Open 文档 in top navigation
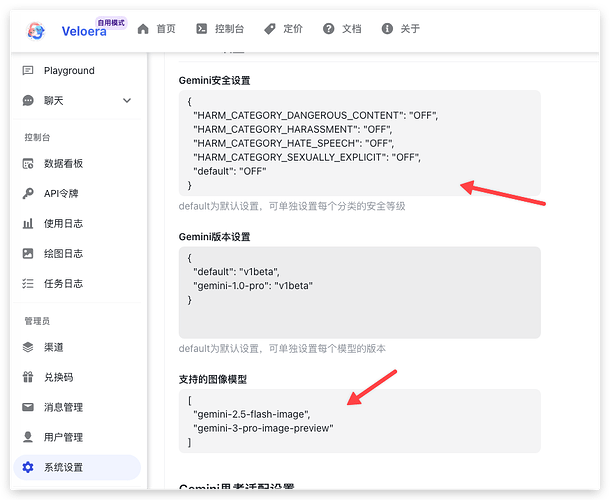This screenshot has width=610, height=500. click(x=352, y=29)
